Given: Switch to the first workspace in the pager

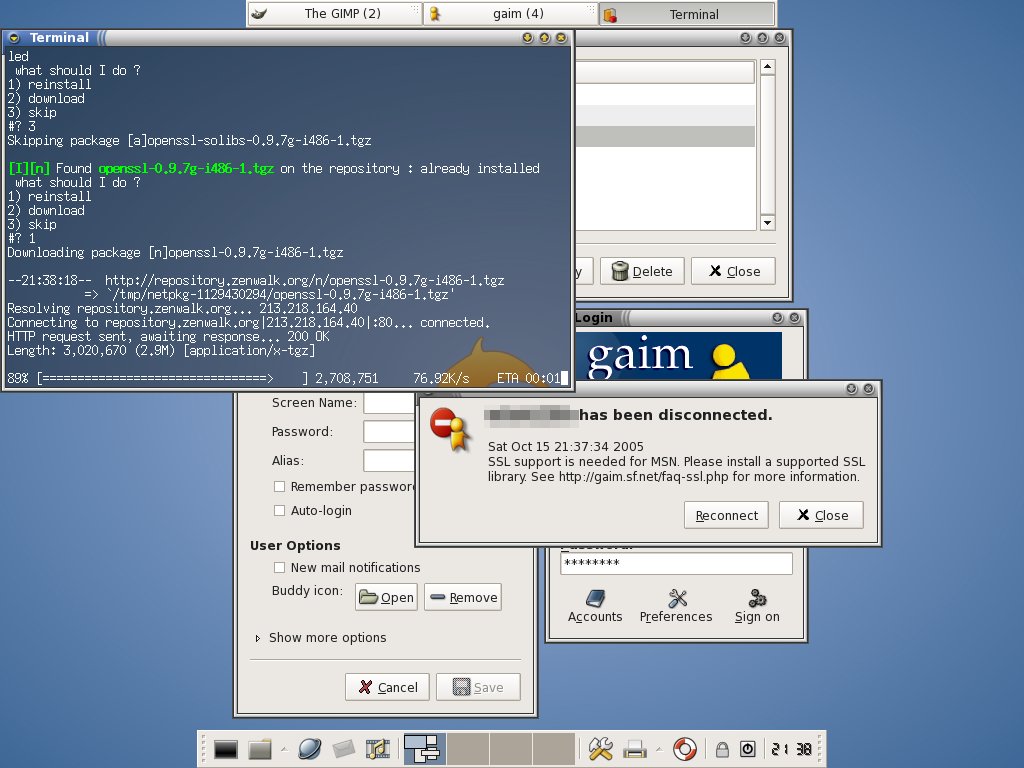Looking at the screenshot, I should [x=424, y=748].
